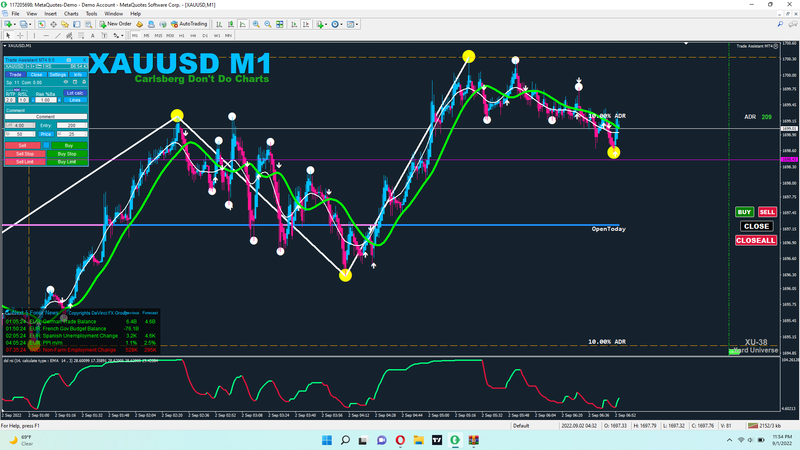
Task: Click the zoom in magnifier icon
Action: (x=256, y=24)
